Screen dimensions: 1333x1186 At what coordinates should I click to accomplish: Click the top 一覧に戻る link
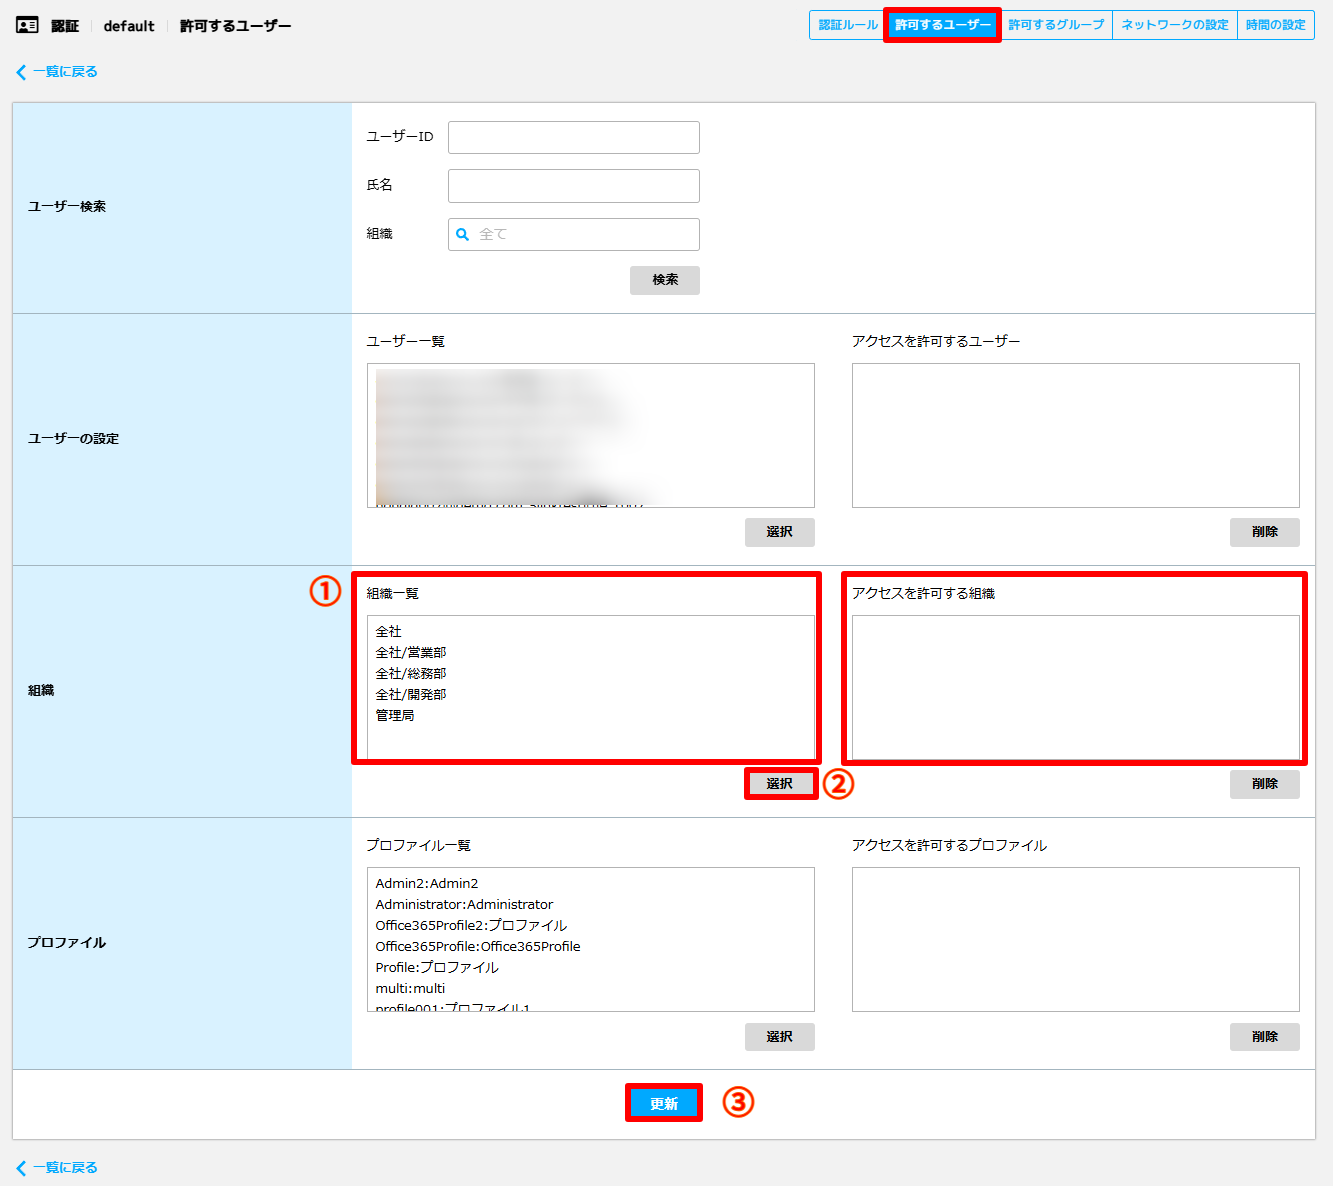65,72
